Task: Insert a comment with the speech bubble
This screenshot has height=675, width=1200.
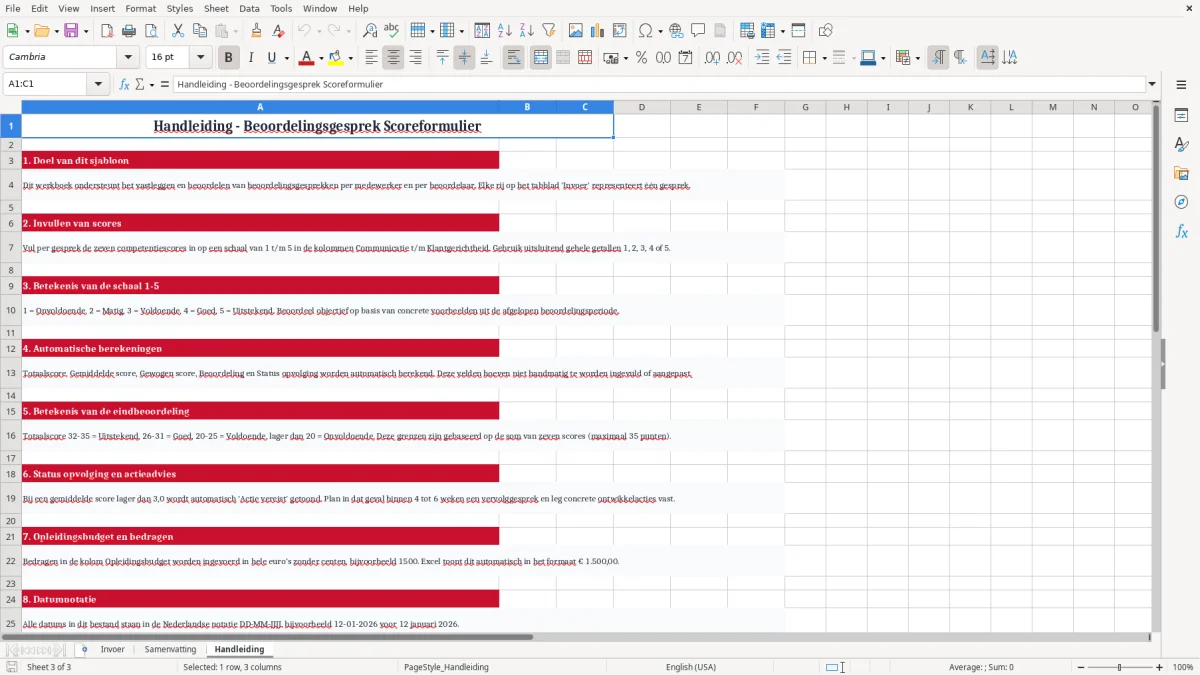Action: [699, 31]
